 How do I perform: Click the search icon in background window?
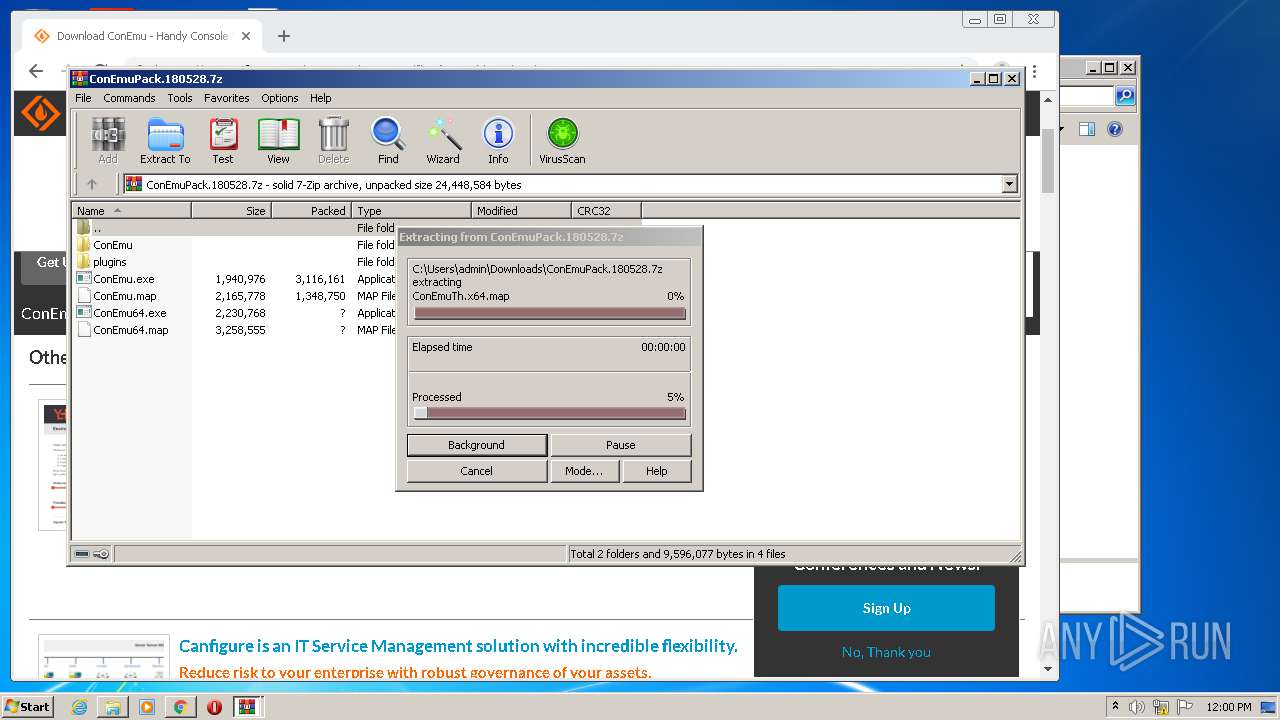[x=1125, y=96]
